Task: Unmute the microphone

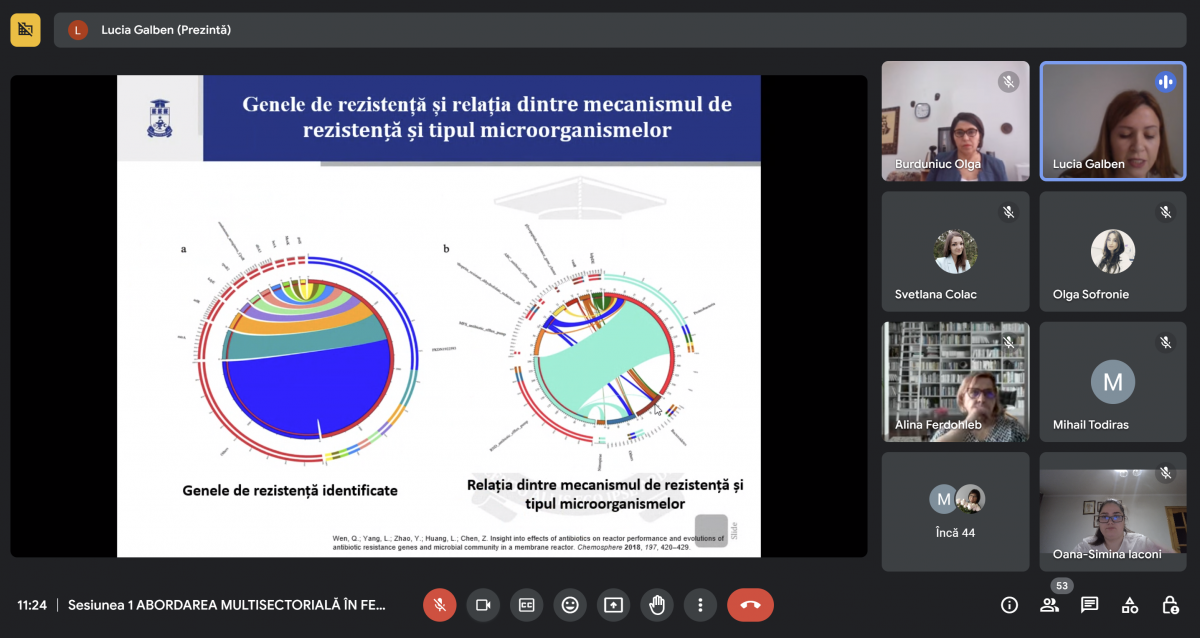Action: 438,605
